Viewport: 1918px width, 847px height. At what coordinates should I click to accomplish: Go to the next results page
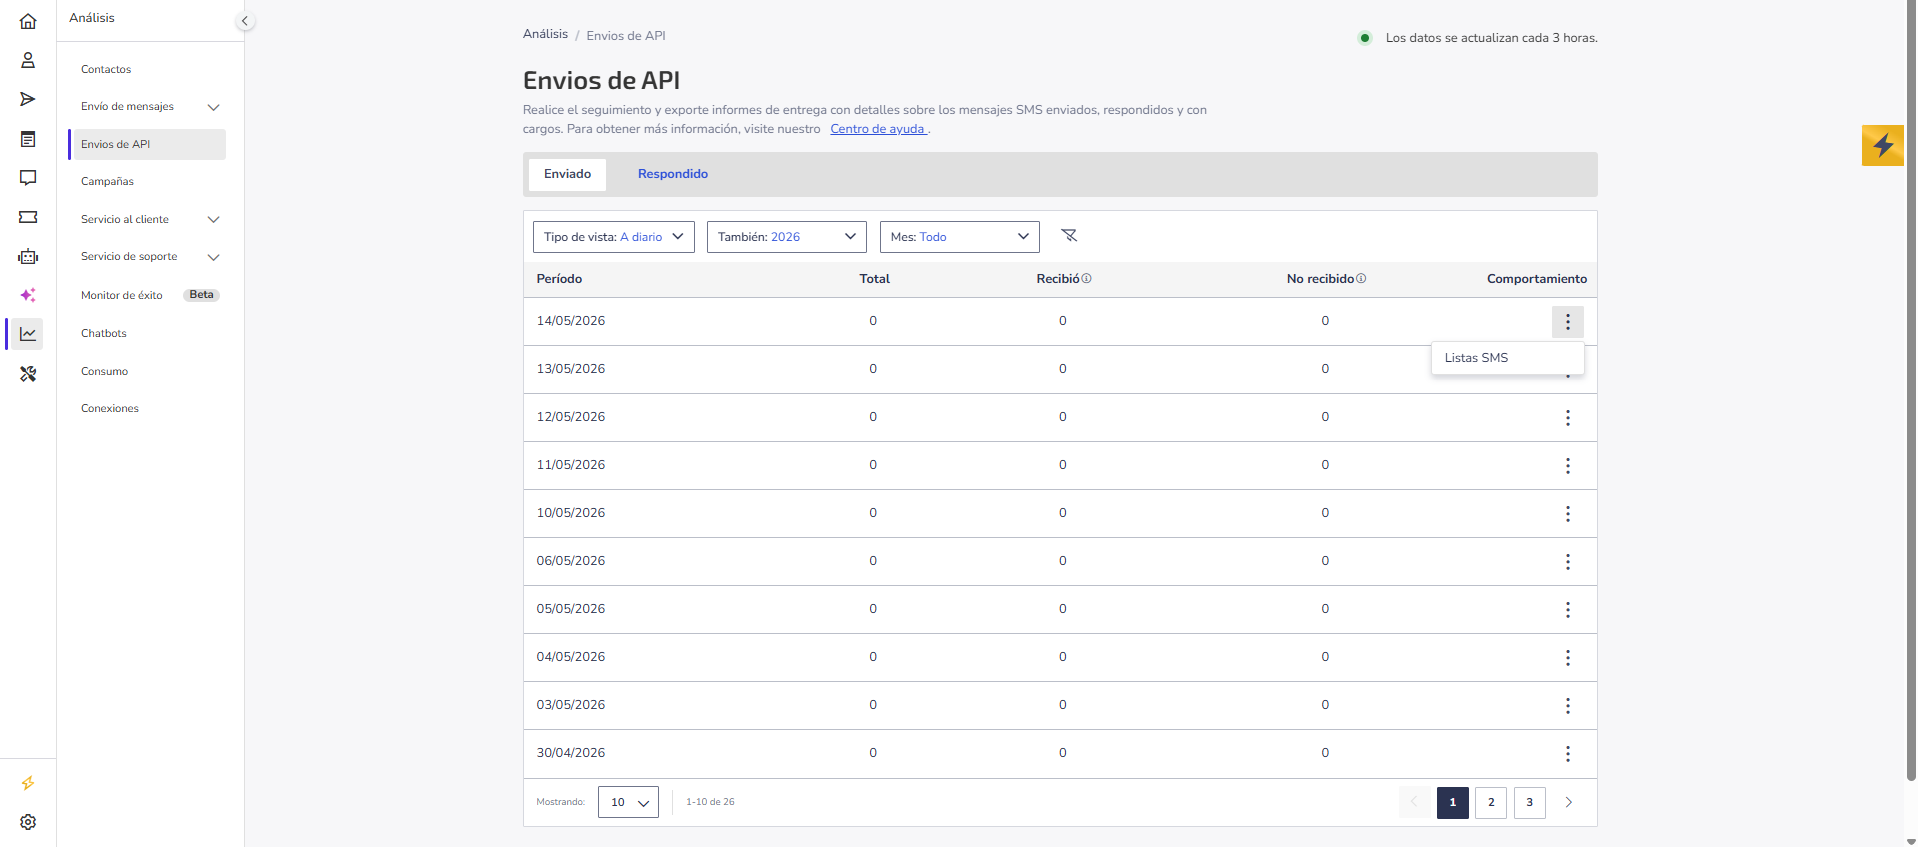(1568, 802)
